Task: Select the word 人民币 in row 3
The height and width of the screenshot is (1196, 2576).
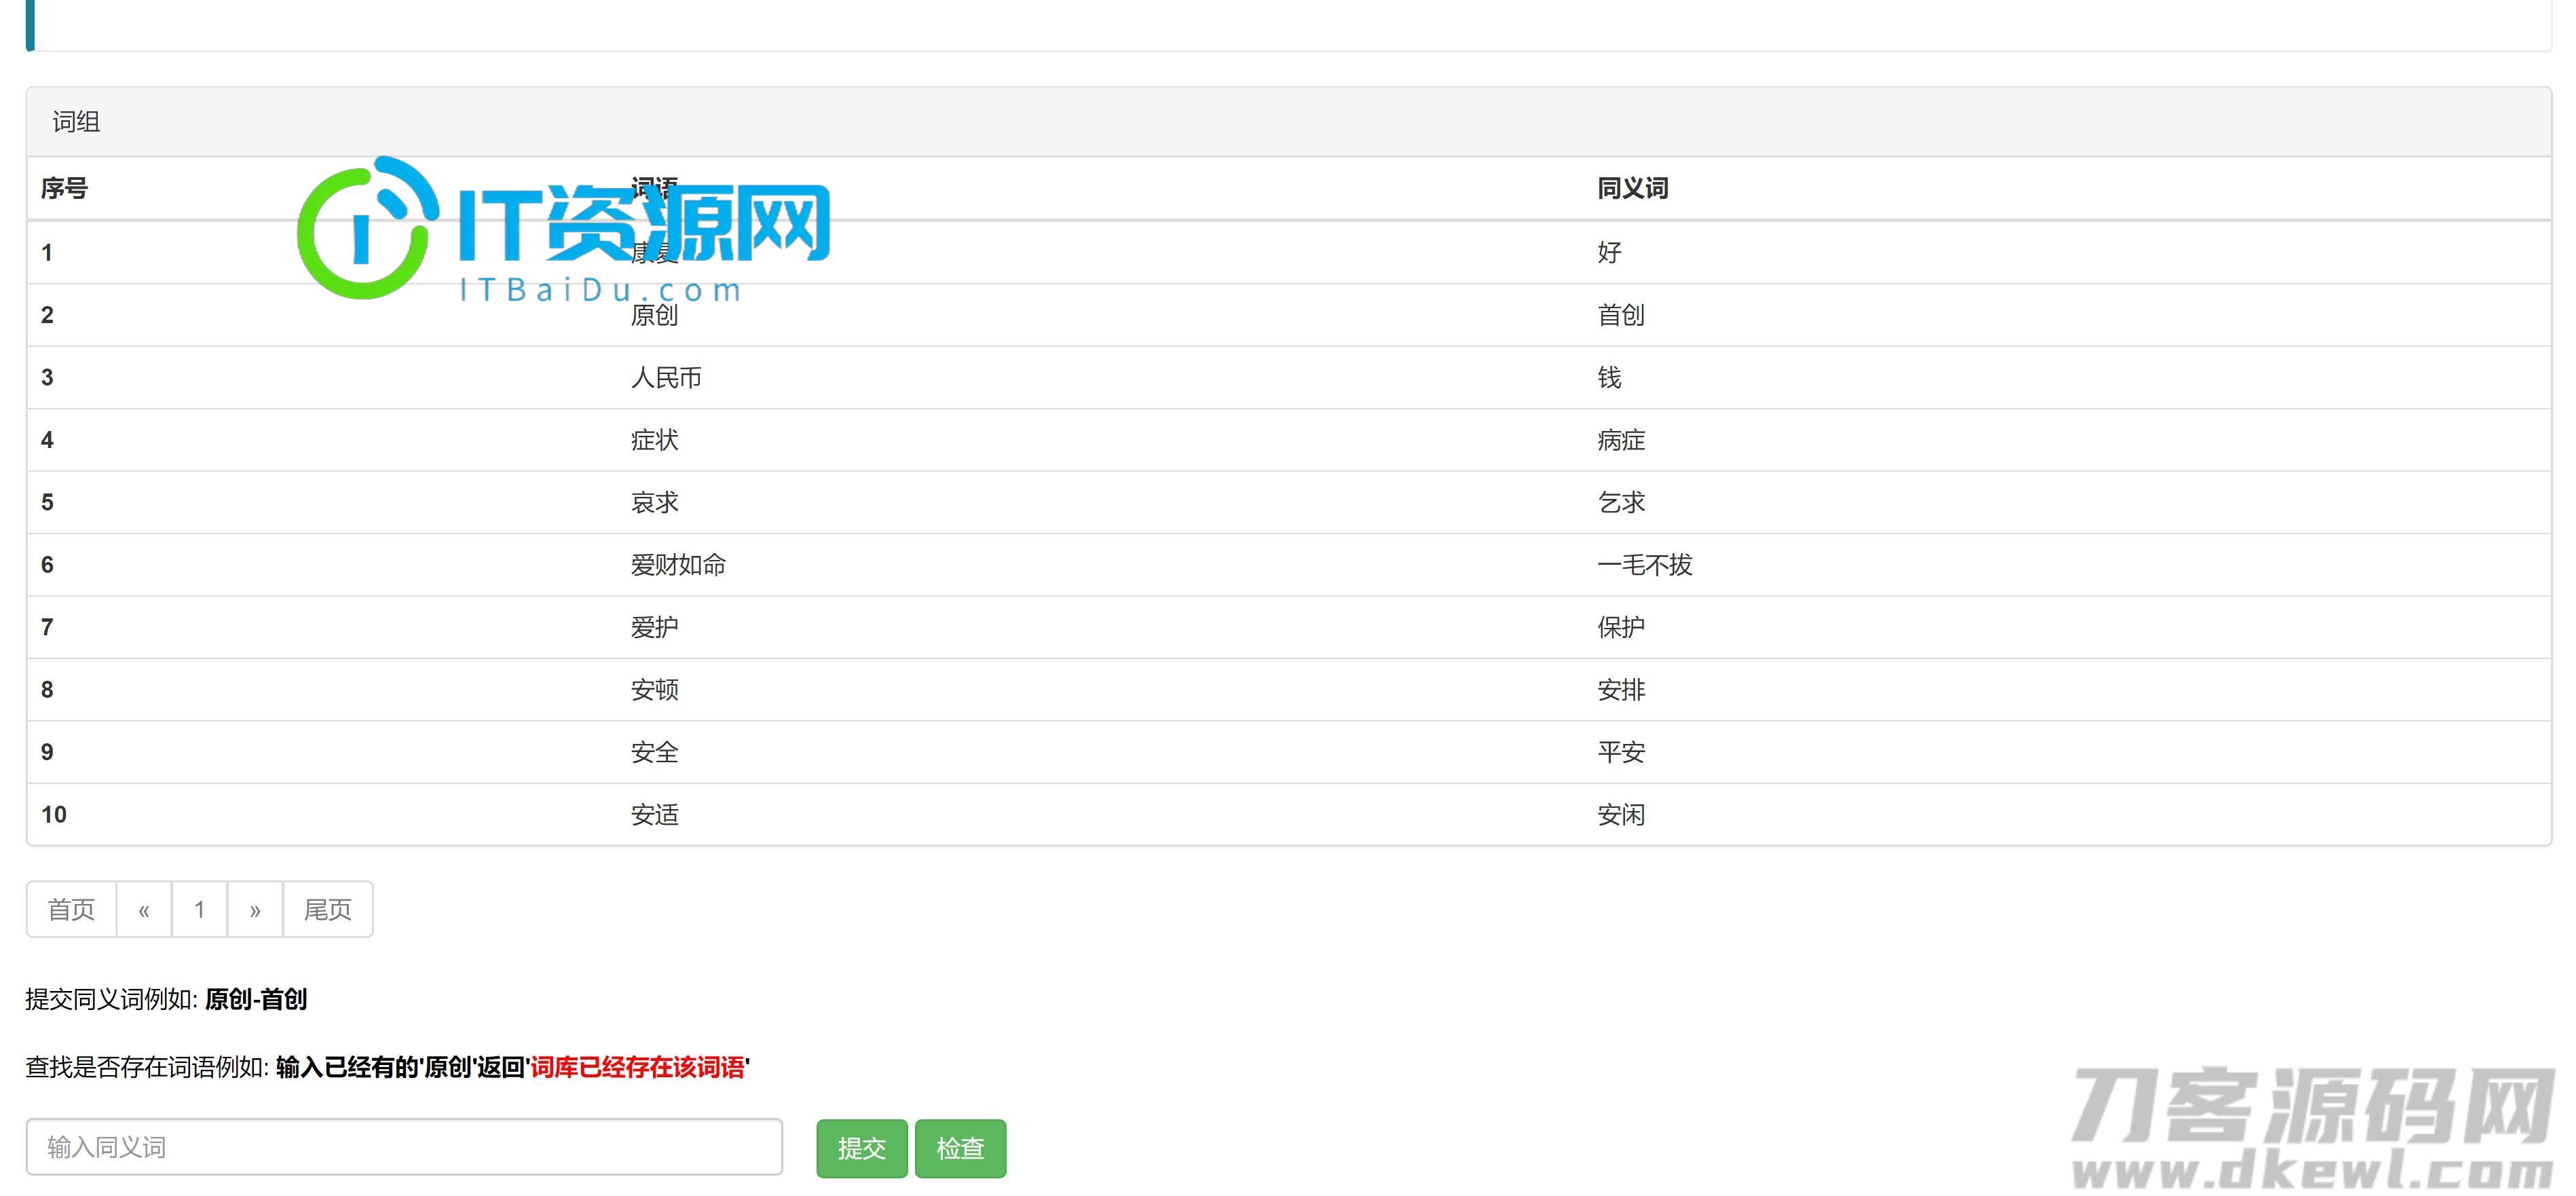Action: (666, 377)
